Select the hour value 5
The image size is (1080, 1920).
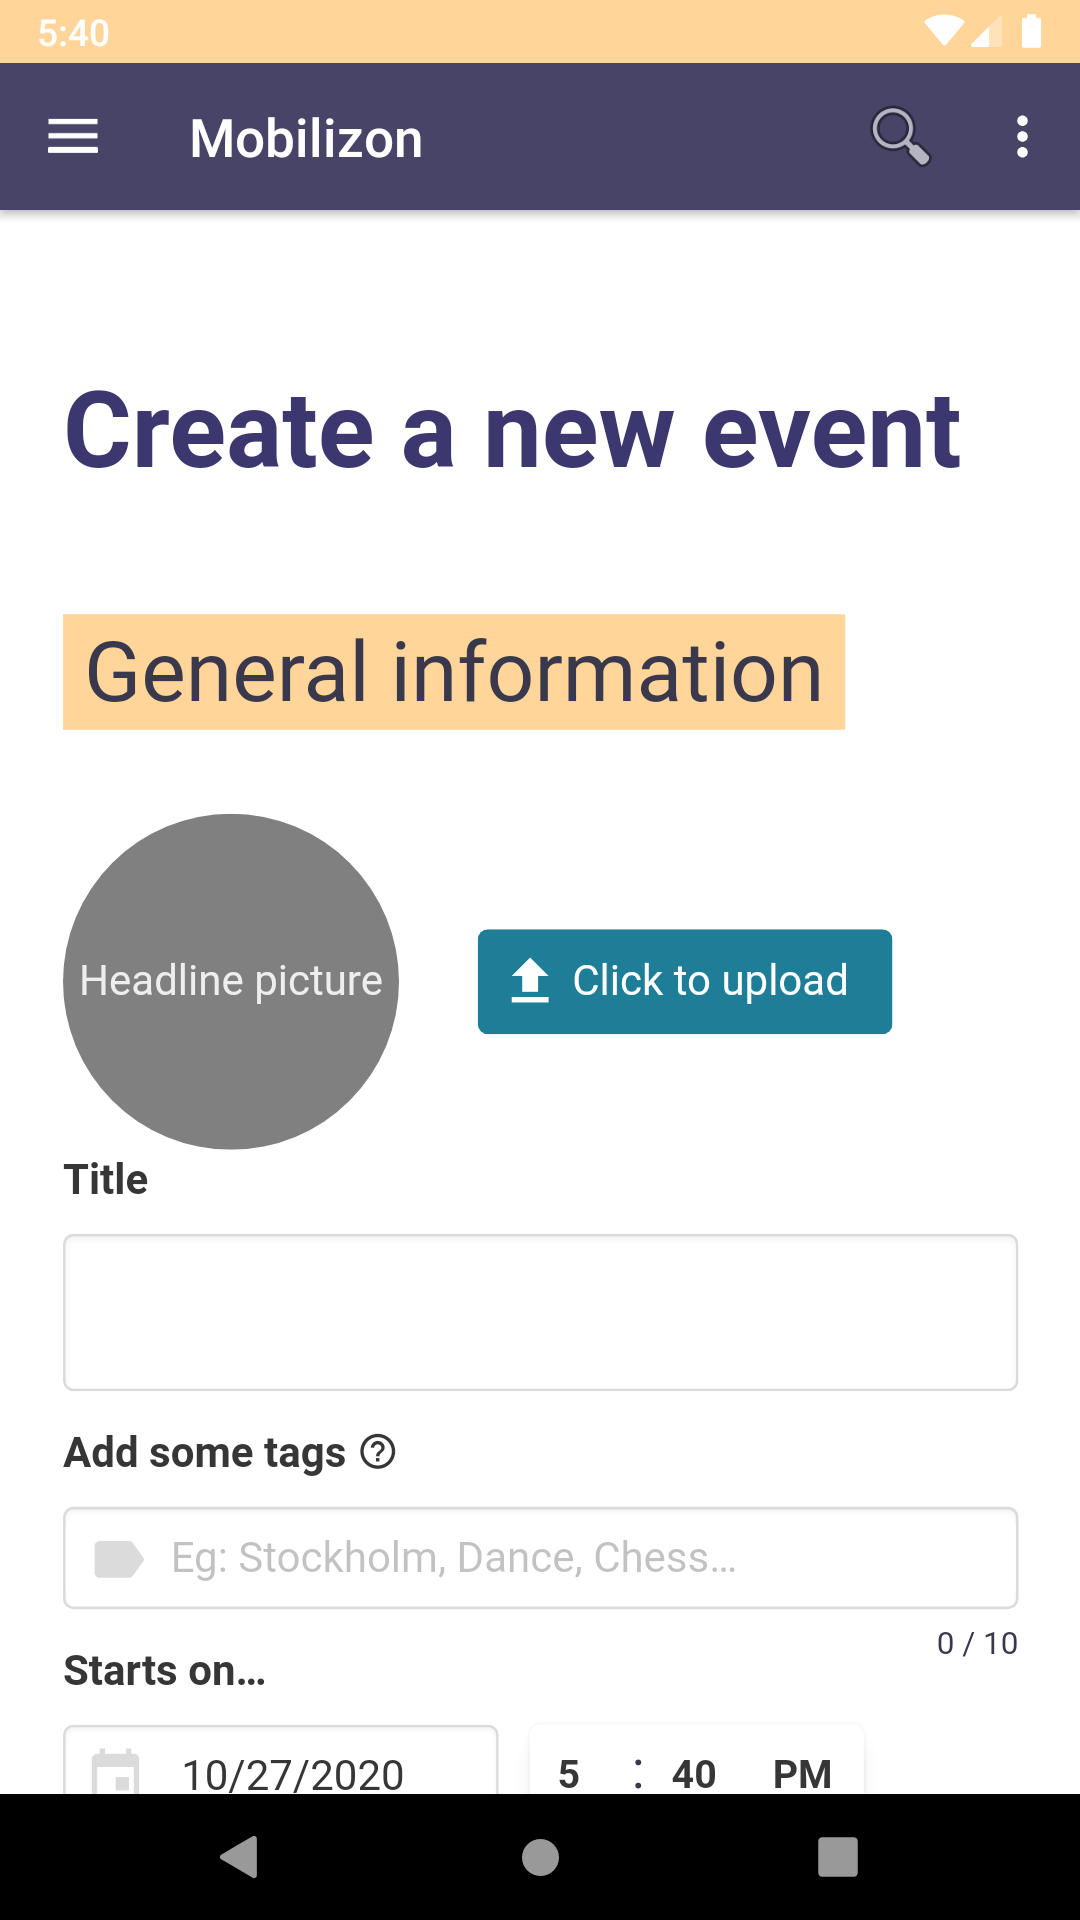pos(569,1774)
